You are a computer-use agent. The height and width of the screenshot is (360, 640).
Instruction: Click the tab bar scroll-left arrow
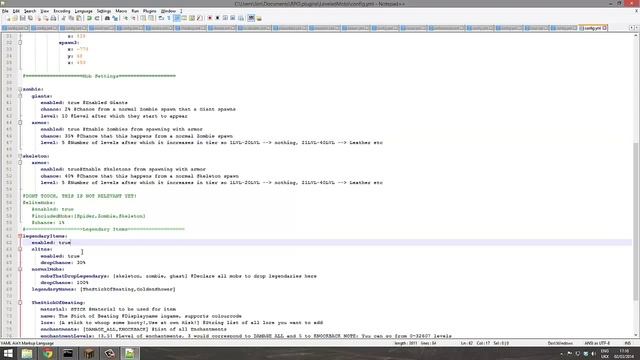(x=631, y=28)
